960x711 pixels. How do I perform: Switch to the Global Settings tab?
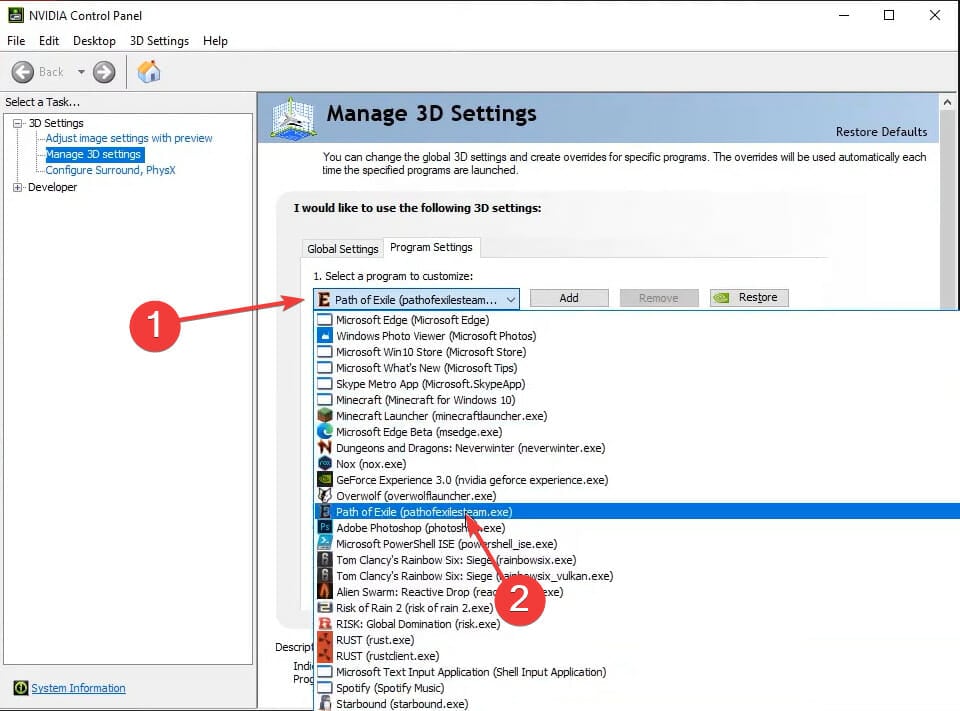[x=343, y=249]
